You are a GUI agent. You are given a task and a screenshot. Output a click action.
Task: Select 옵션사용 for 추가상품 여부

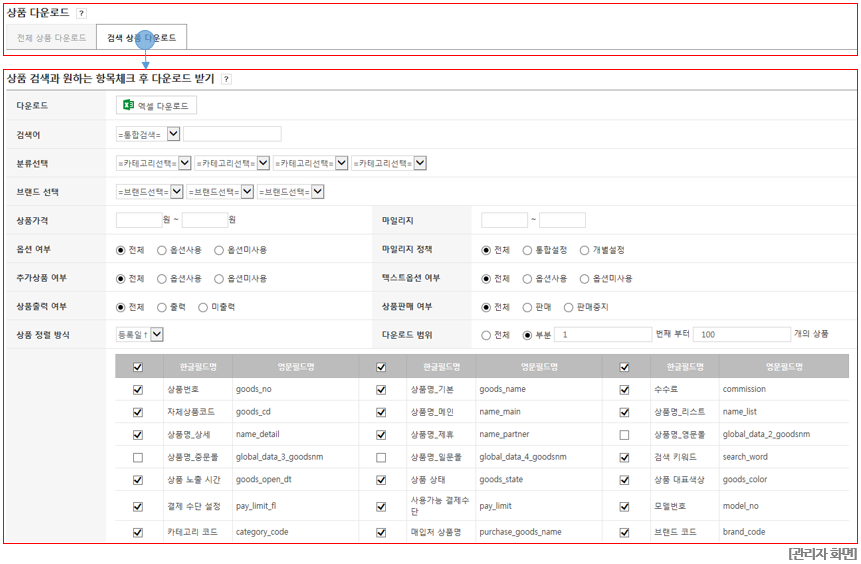161,279
